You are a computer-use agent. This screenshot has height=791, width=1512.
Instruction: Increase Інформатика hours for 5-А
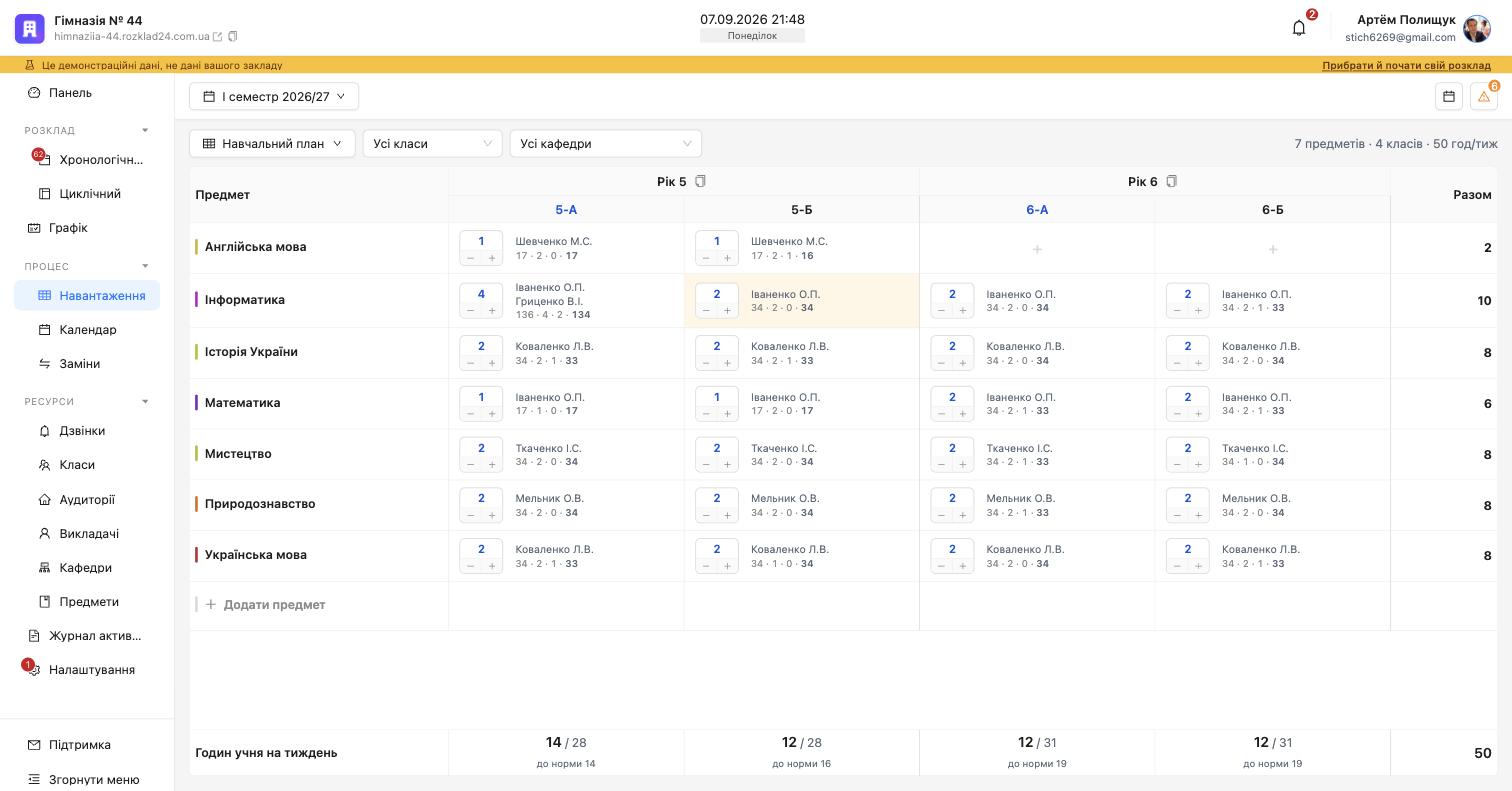pos(492,310)
